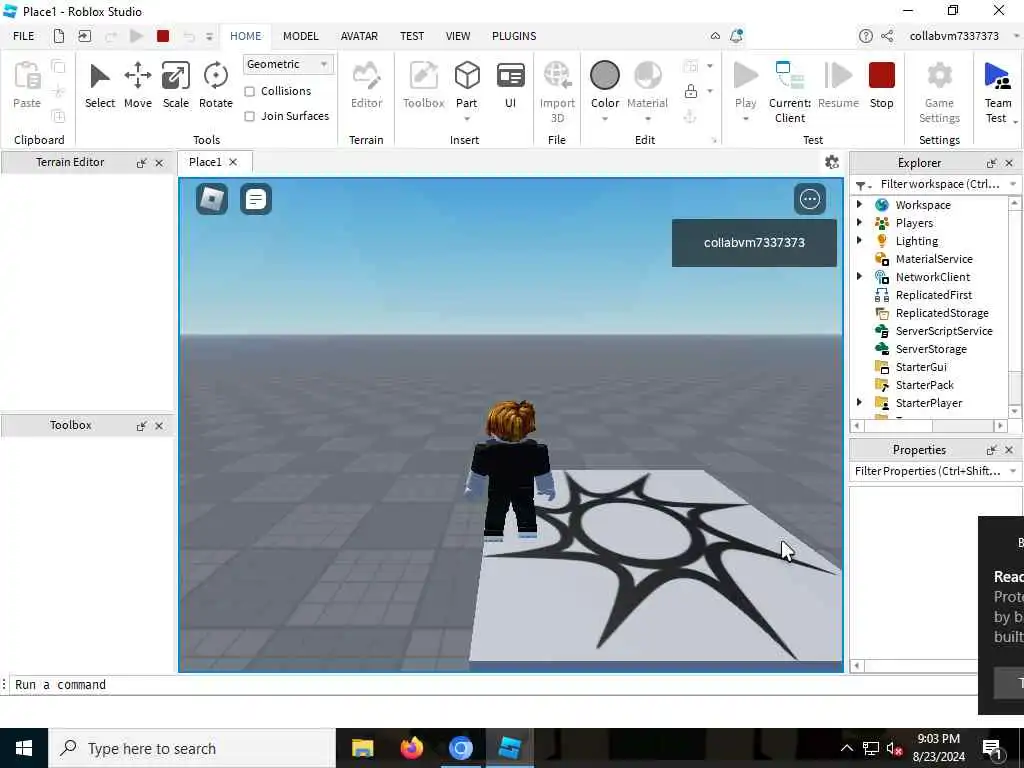Expand the Workspace tree node
This screenshot has width=1024, height=768.
tap(859, 204)
